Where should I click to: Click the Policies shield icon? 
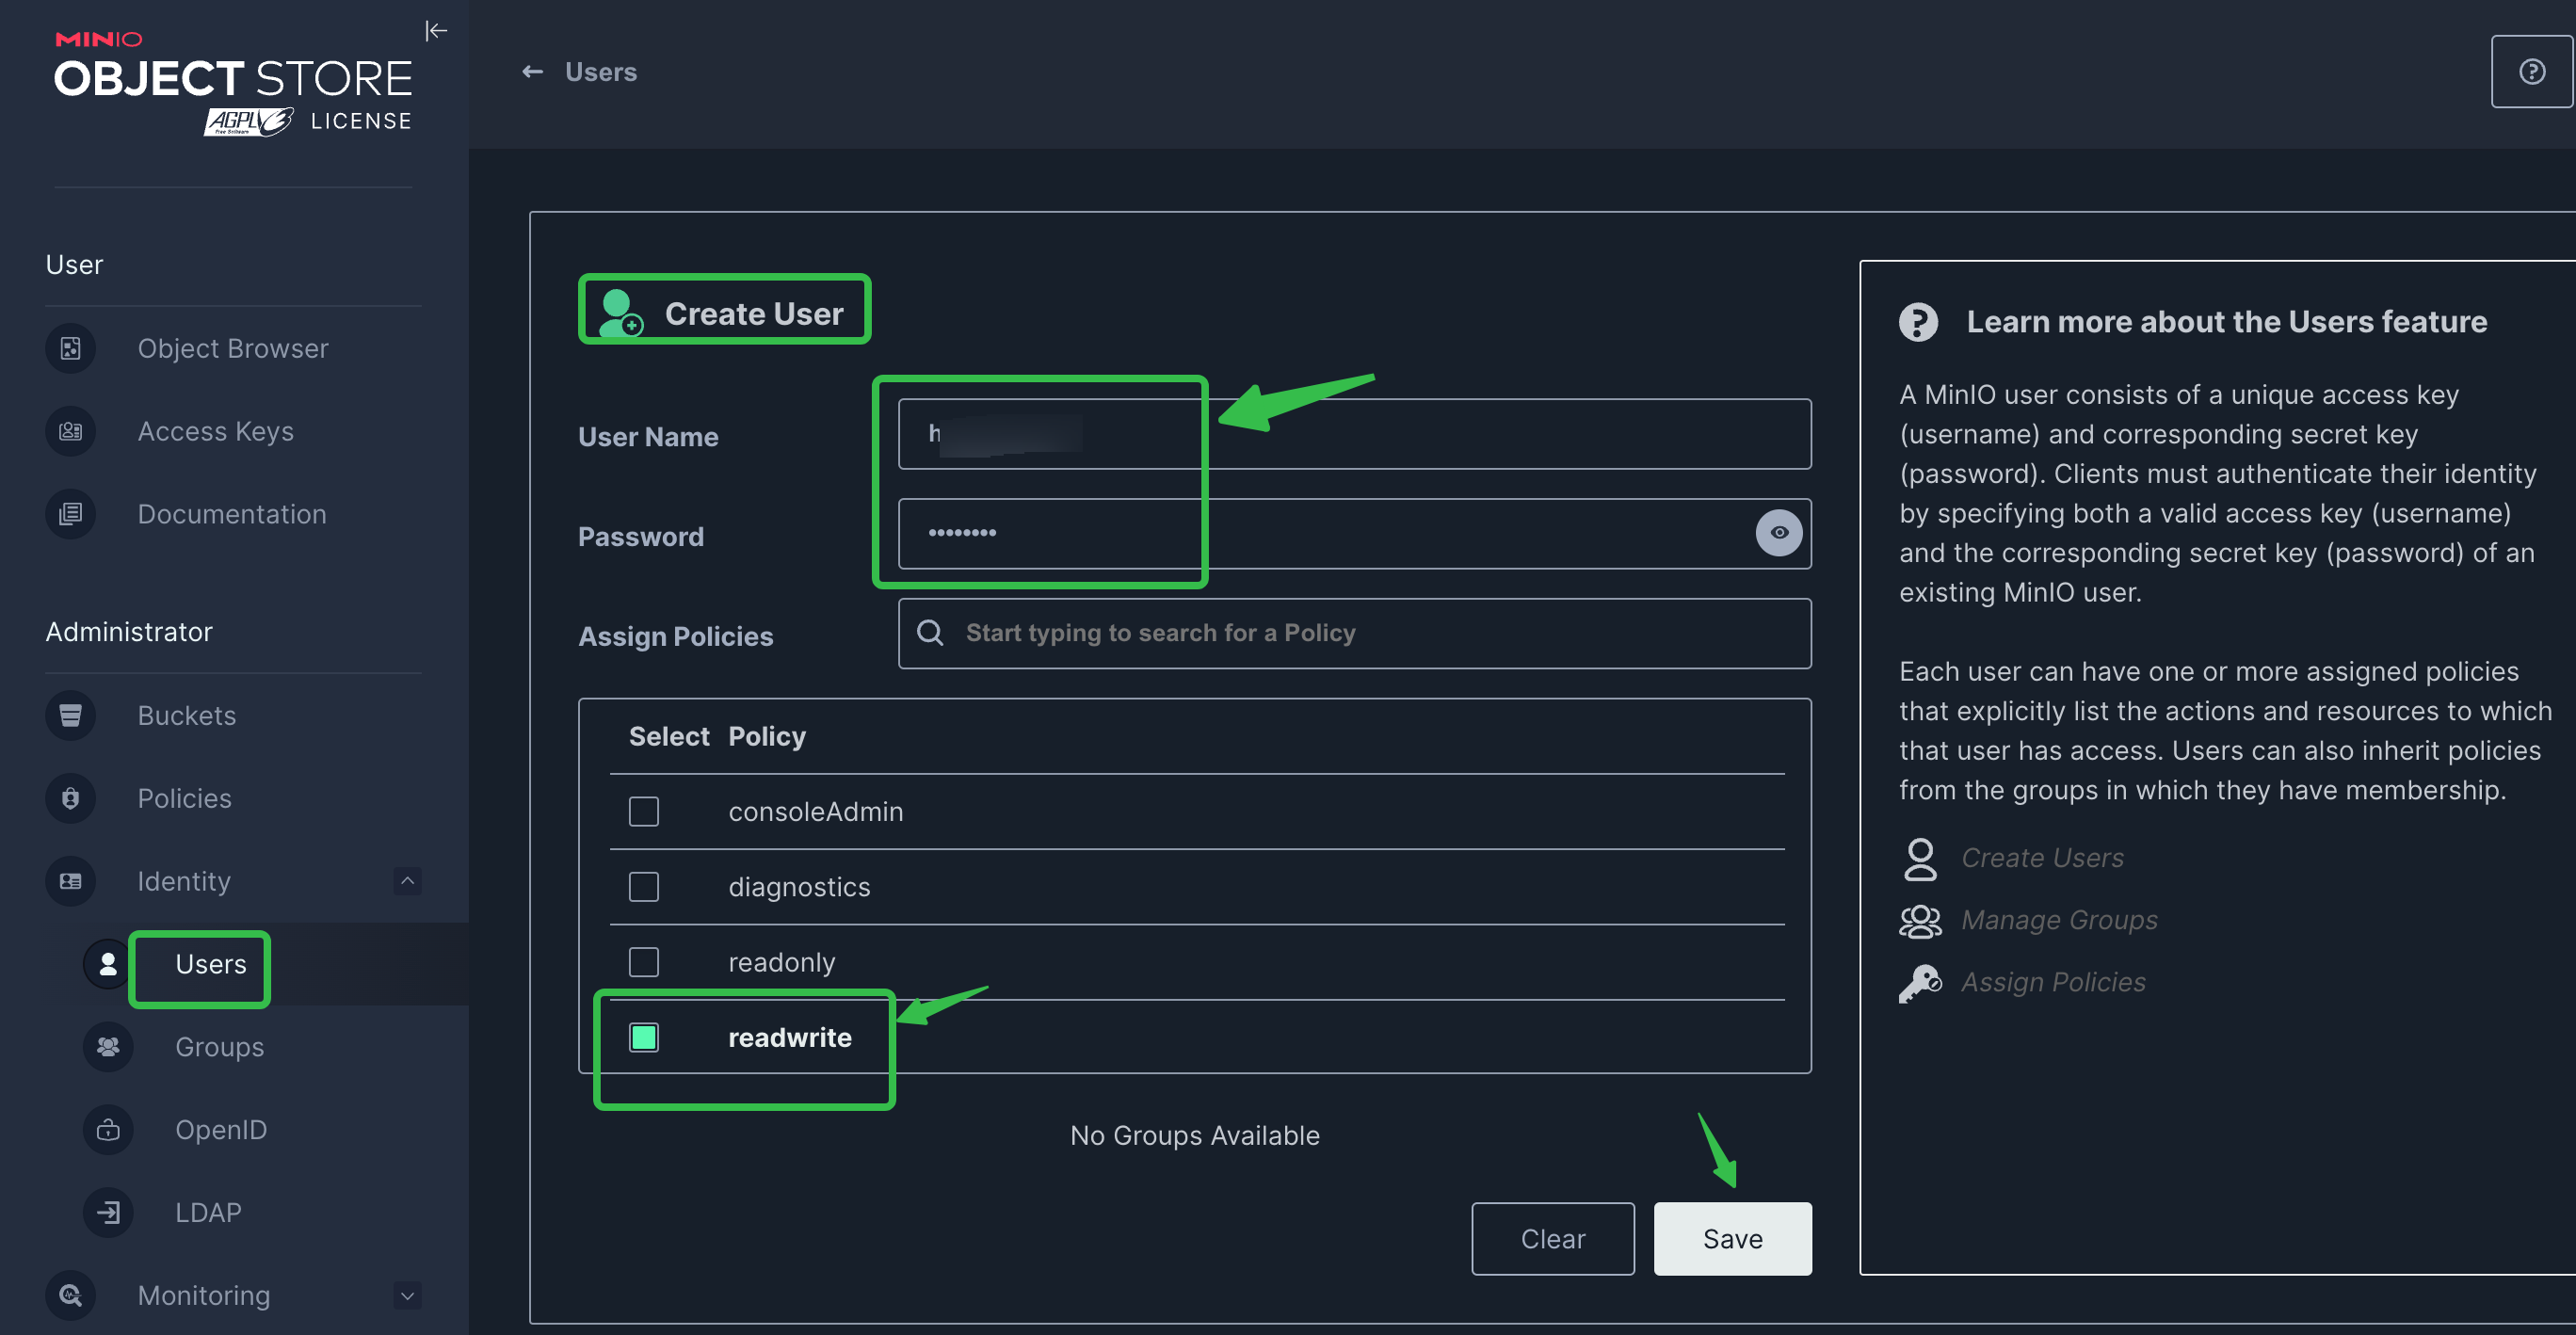70,798
